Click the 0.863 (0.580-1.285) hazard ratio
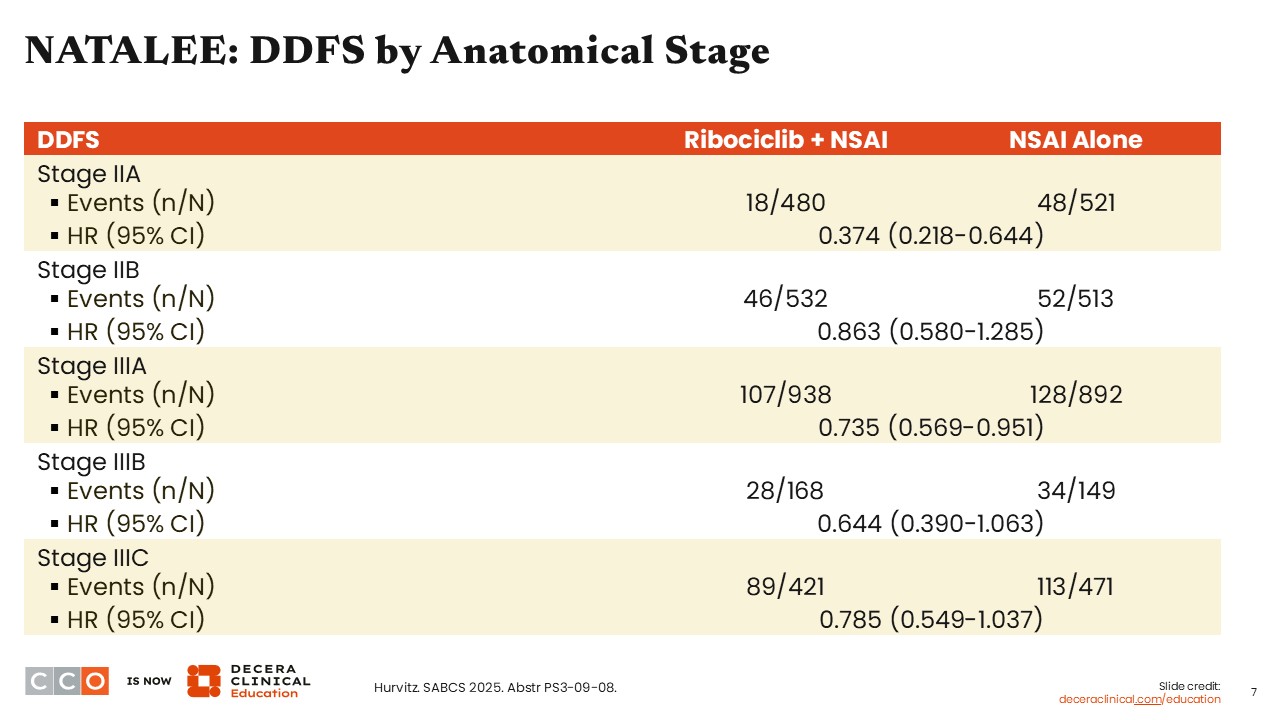Viewport: 1280px width, 720px height. pos(930,331)
